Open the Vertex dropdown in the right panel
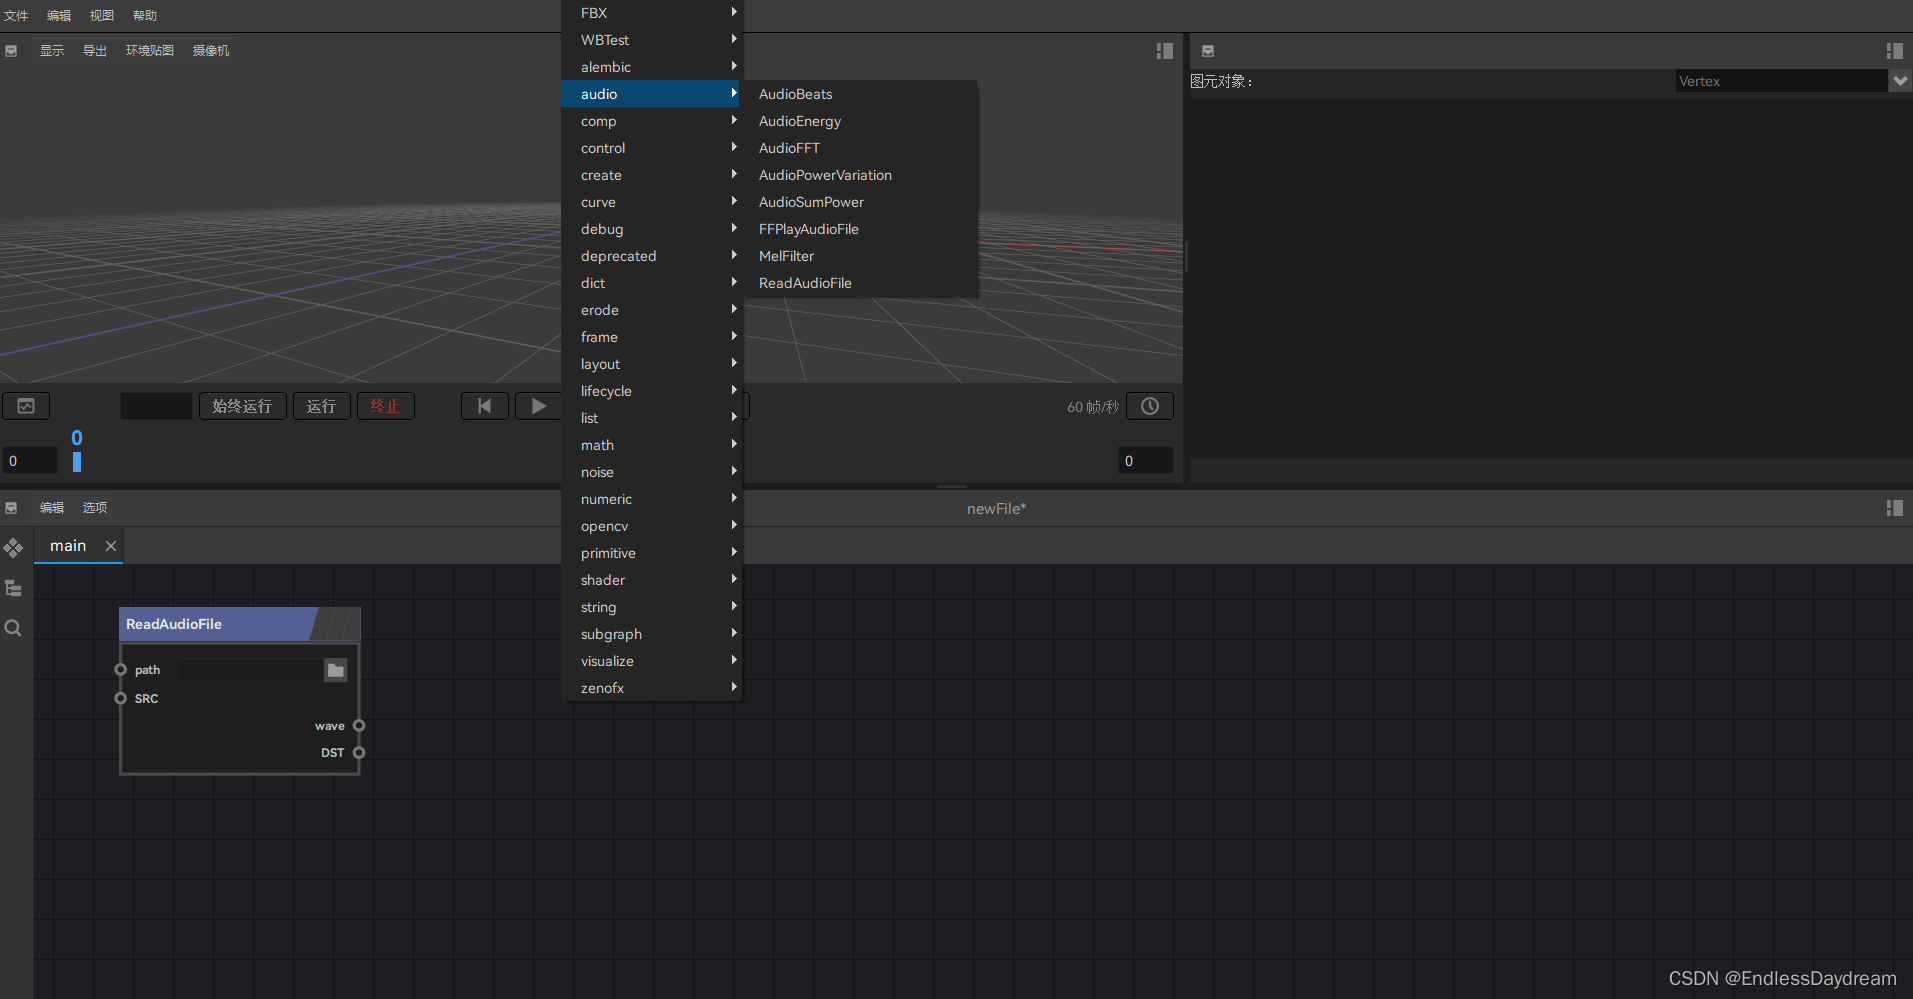The image size is (1913, 999). (1899, 80)
